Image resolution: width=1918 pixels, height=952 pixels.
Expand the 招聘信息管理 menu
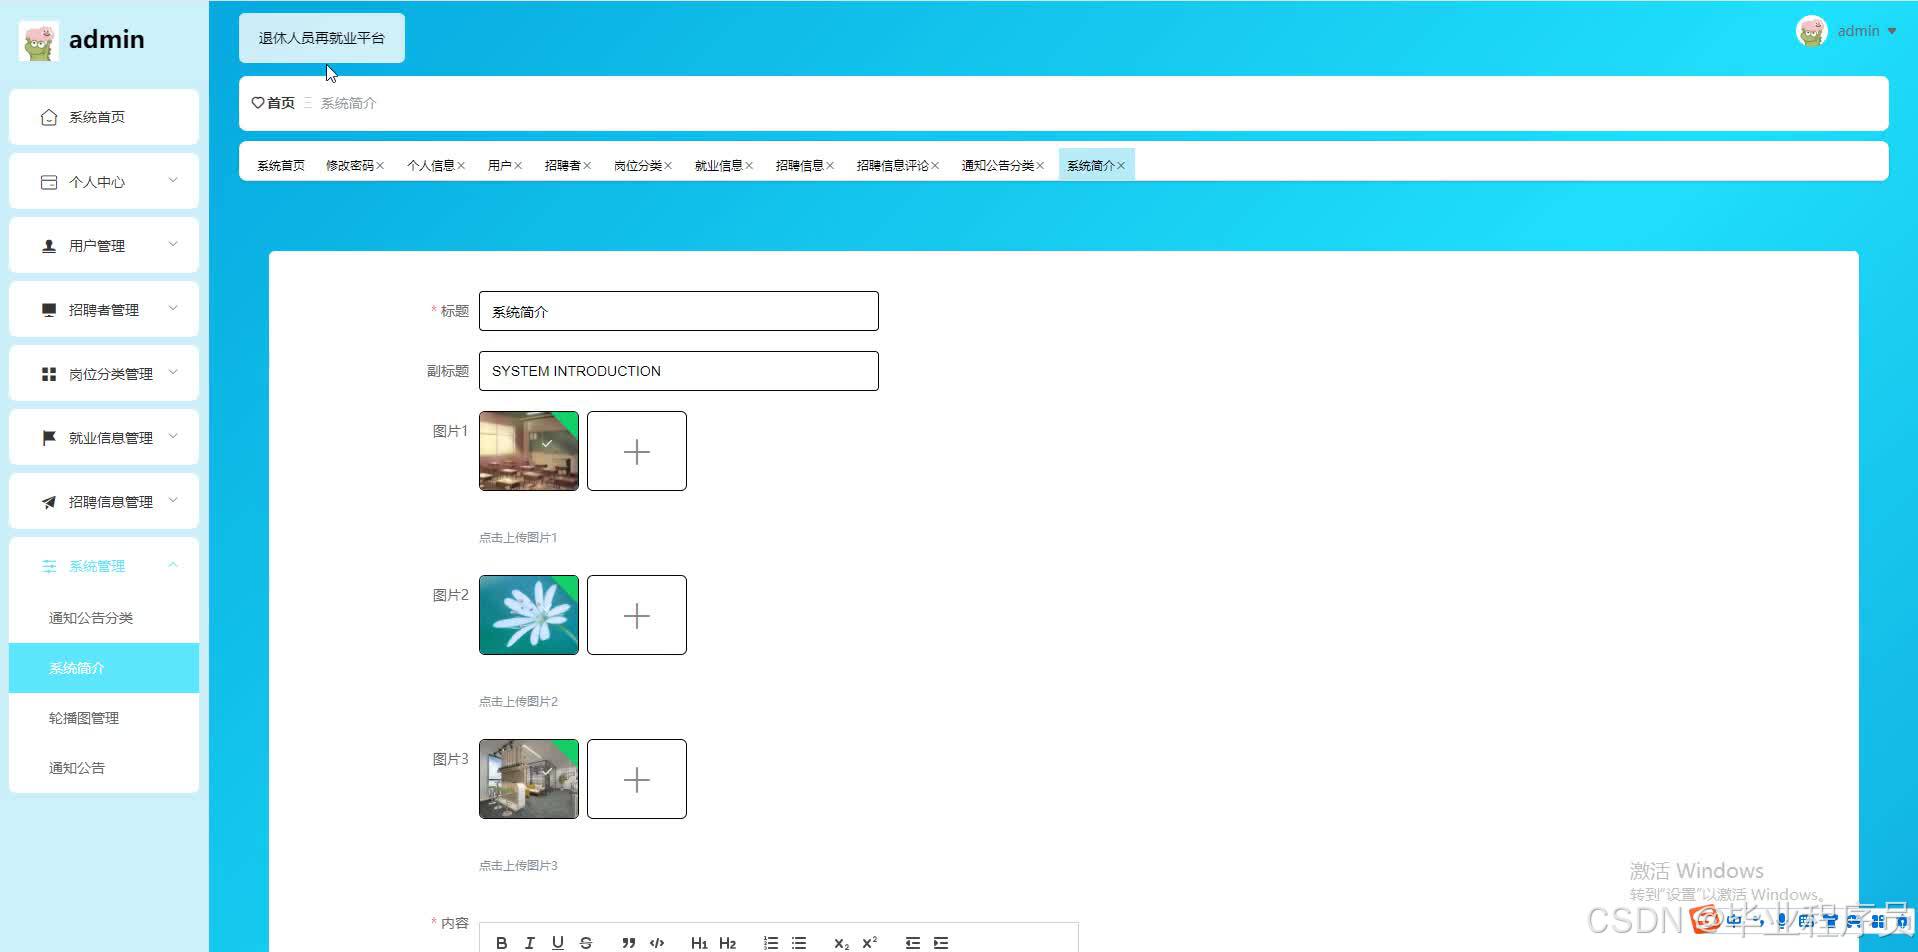click(104, 501)
